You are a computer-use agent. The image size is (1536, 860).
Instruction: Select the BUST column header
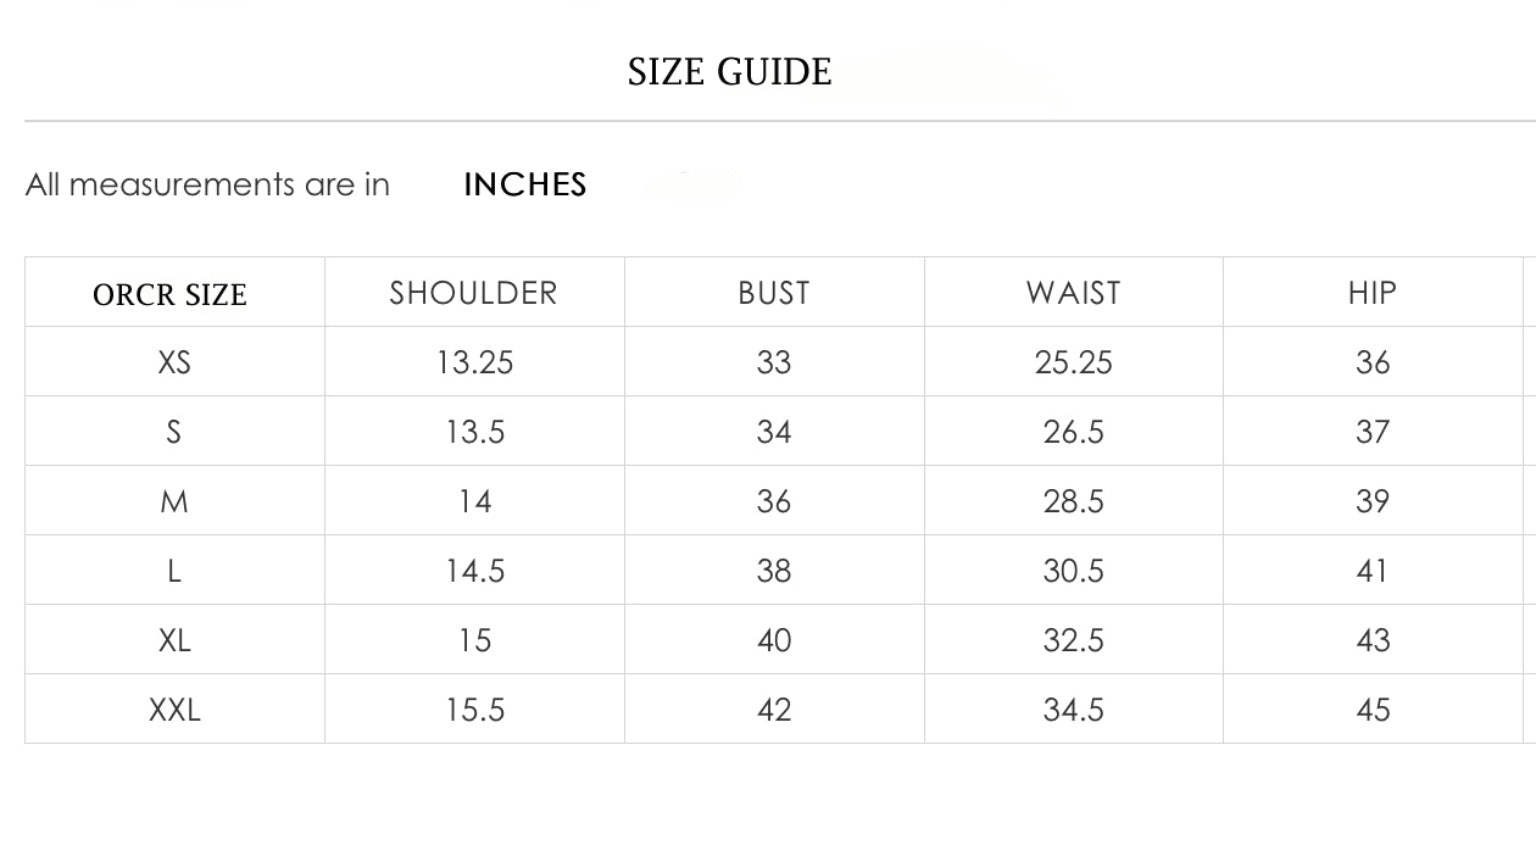coord(774,293)
